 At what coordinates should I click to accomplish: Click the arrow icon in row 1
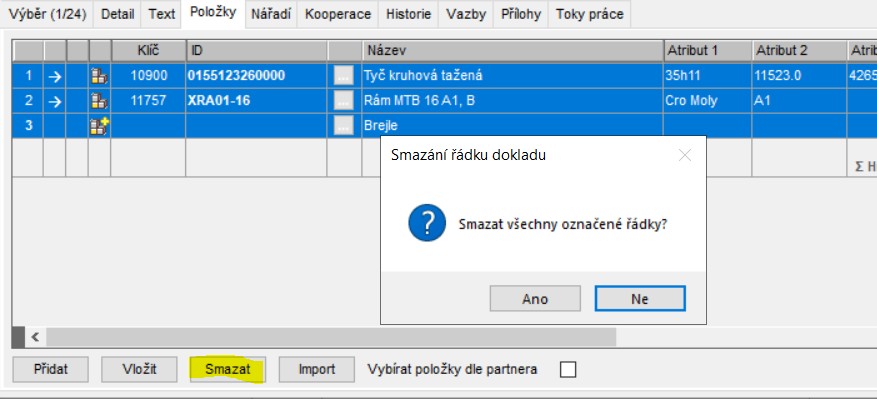pyautogui.click(x=55, y=76)
